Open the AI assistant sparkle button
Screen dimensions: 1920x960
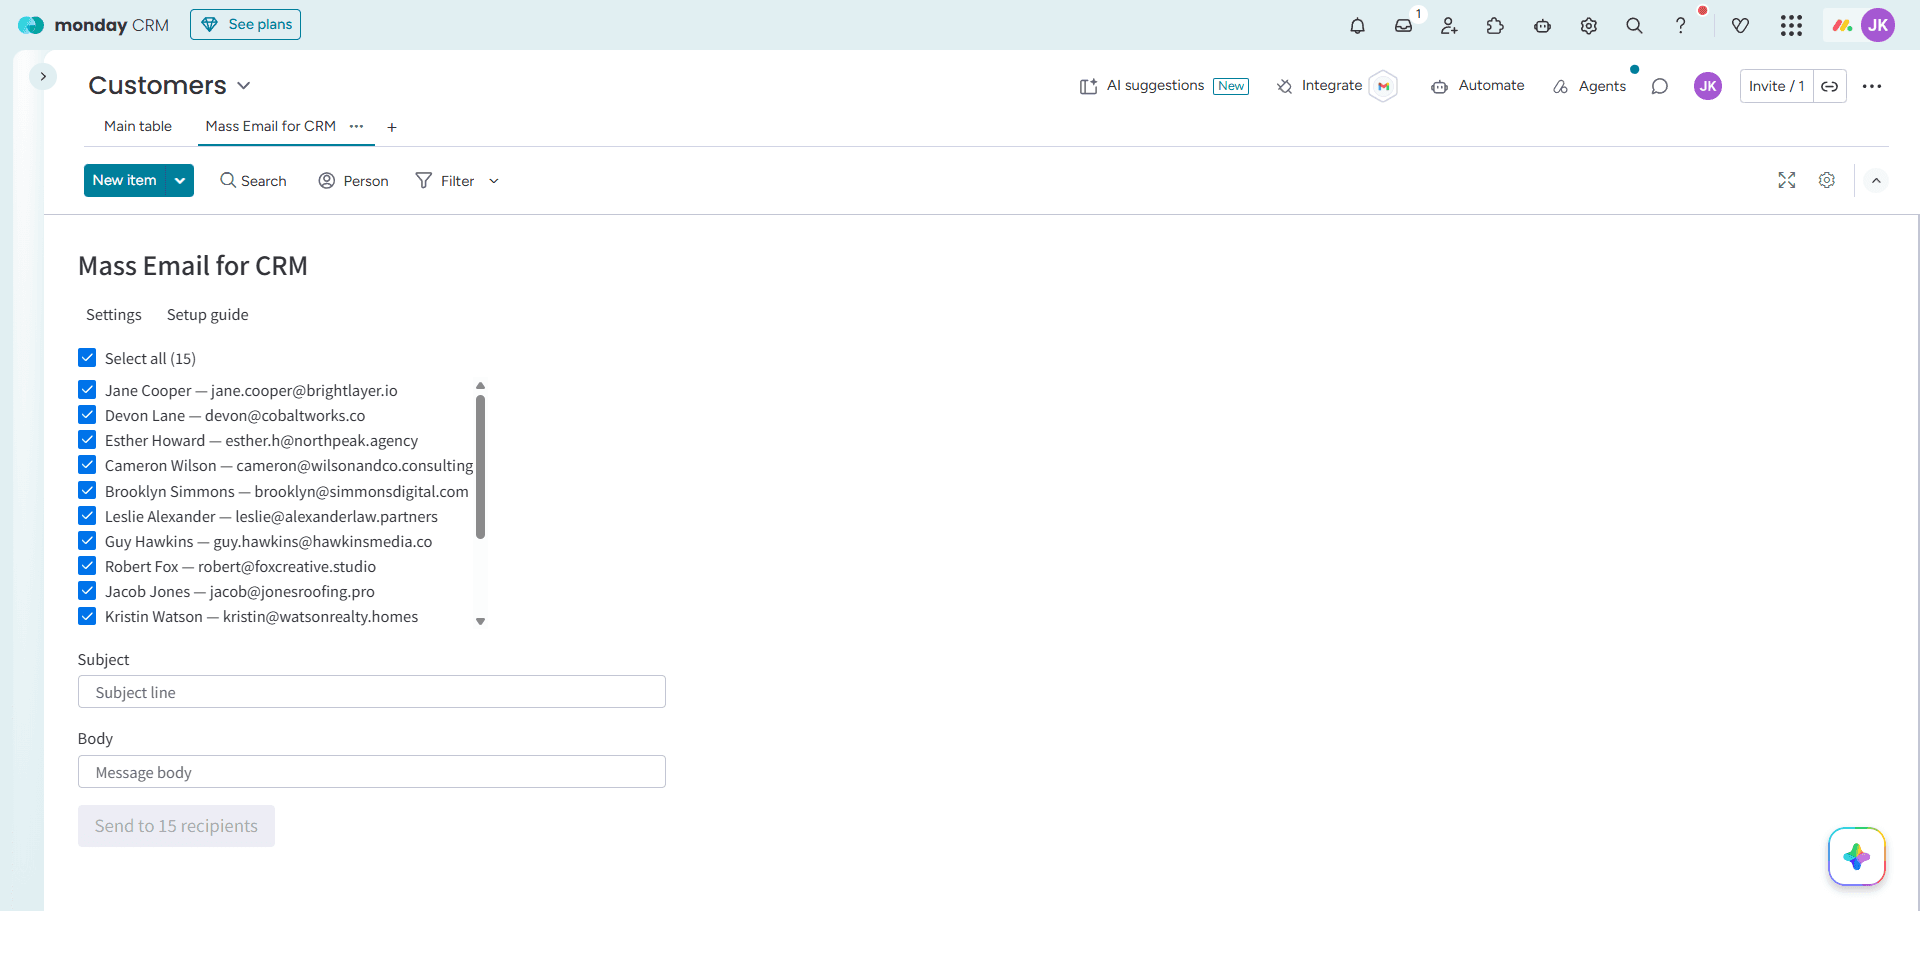1857,857
